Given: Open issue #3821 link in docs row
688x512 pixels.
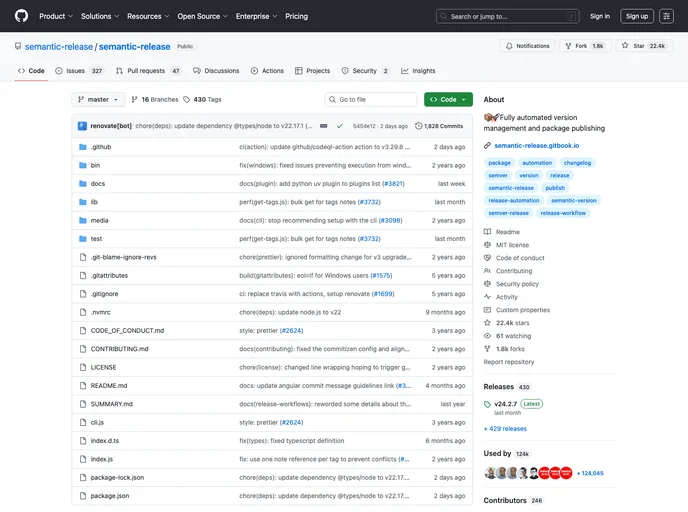Looking at the screenshot, I should [x=393, y=184].
